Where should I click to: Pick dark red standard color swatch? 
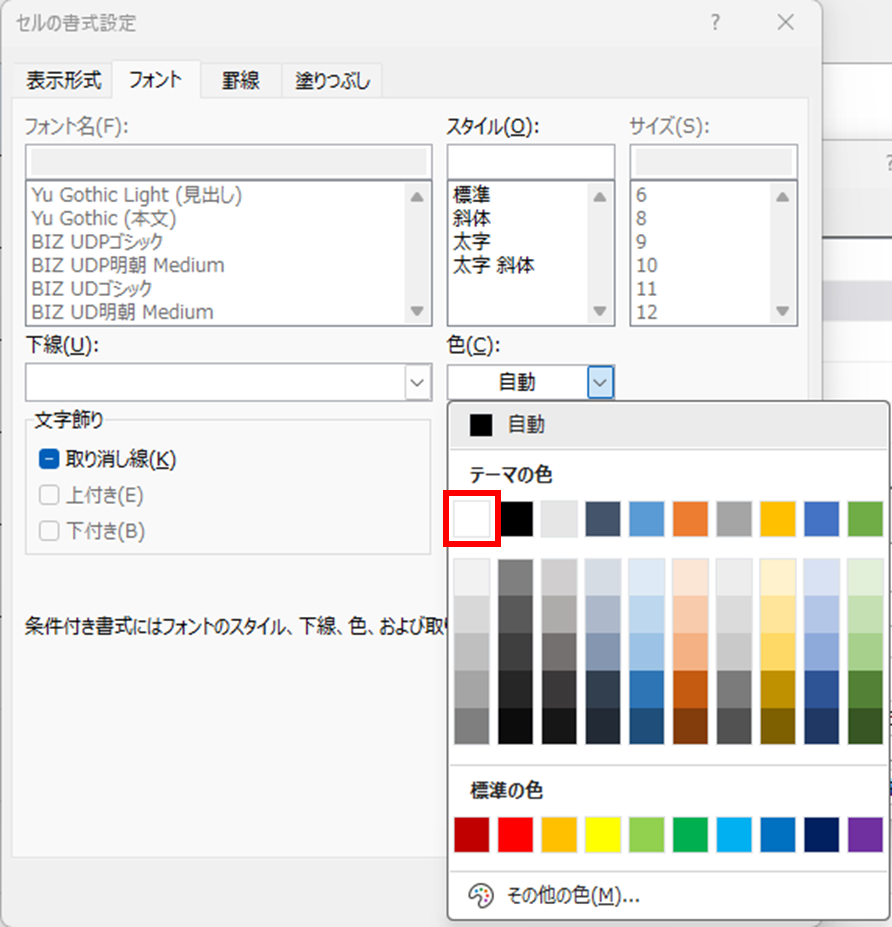click(x=472, y=834)
